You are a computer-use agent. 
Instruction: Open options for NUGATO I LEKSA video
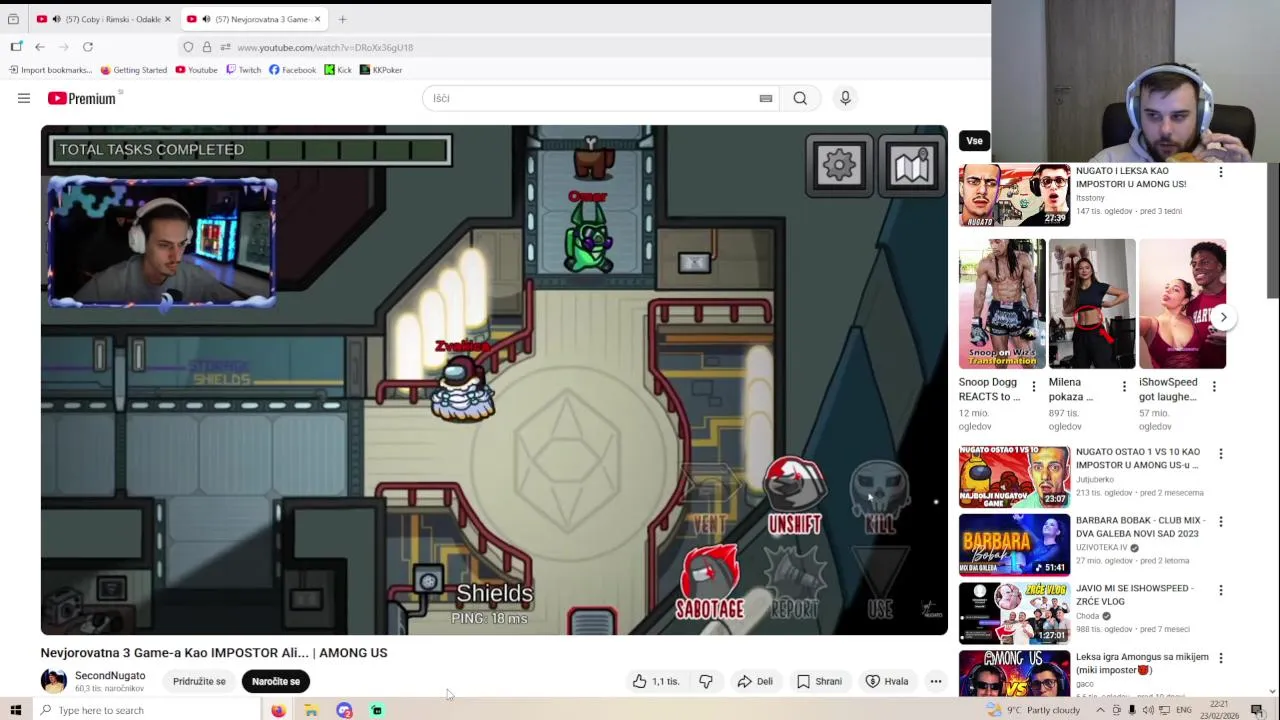(x=1220, y=172)
